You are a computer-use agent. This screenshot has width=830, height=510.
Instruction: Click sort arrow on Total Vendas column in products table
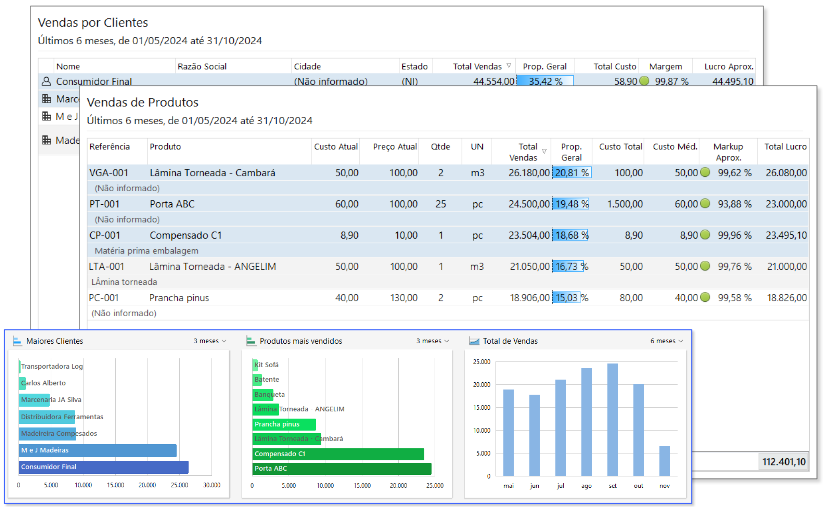544,151
